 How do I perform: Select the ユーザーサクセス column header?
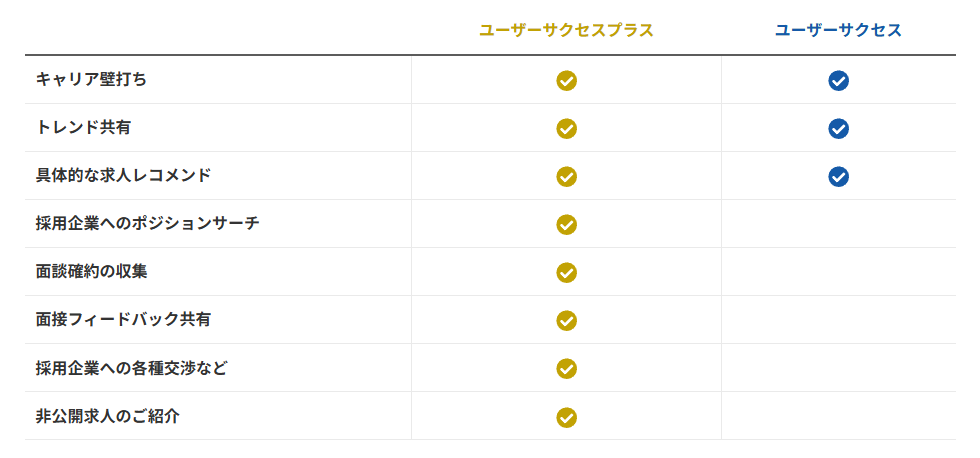coord(838,31)
